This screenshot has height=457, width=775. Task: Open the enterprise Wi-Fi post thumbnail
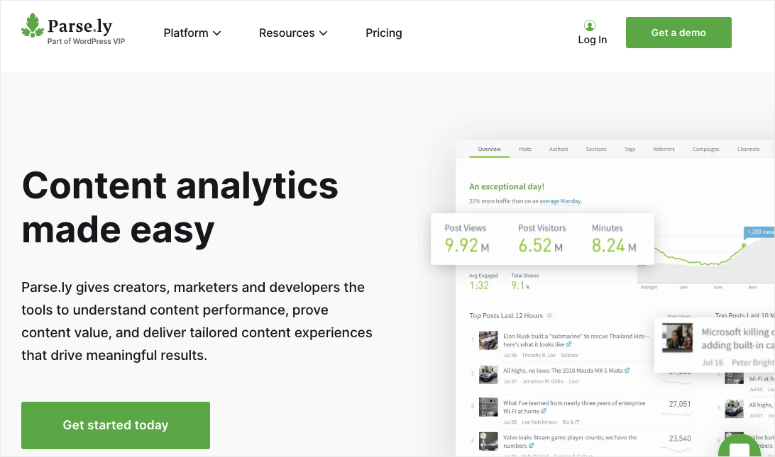(488, 407)
